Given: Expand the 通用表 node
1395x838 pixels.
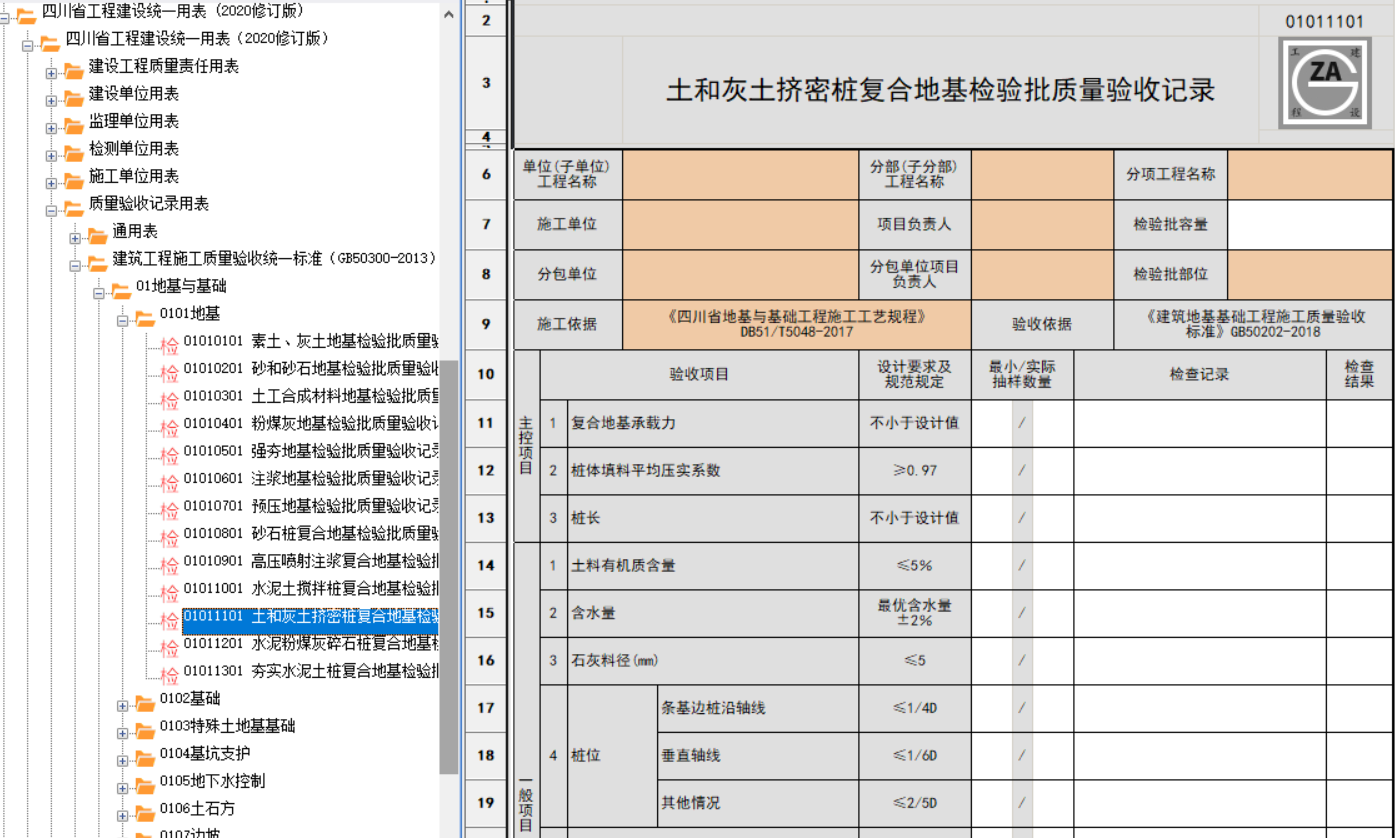Looking at the screenshot, I should [75, 237].
